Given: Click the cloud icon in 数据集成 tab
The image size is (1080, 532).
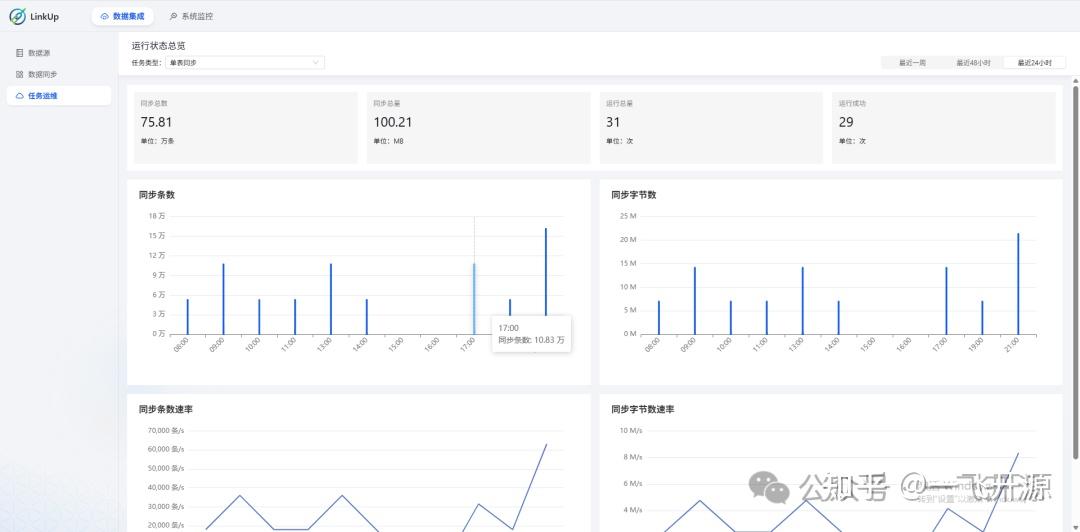Looking at the screenshot, I should click(104, 16).
